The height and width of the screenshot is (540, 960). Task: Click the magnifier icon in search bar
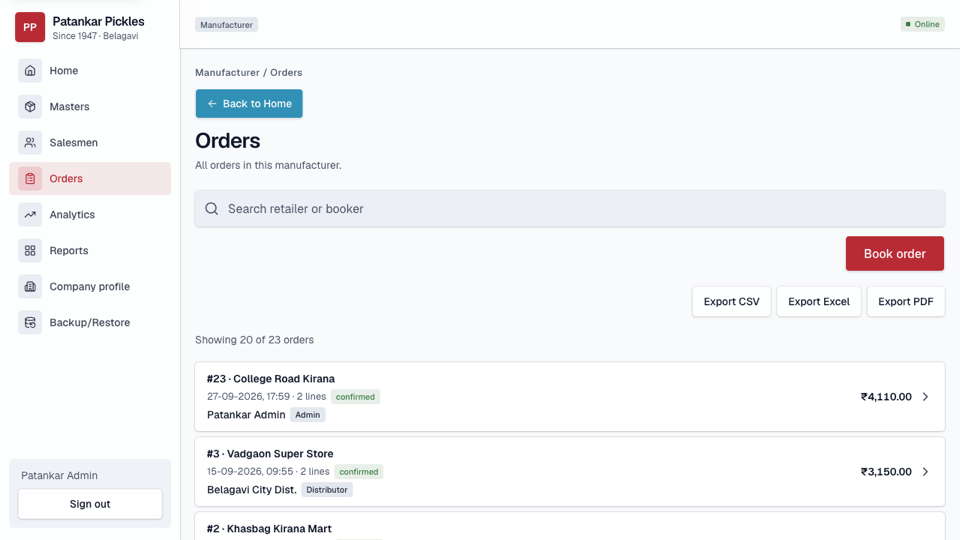[x=212, y=209]
